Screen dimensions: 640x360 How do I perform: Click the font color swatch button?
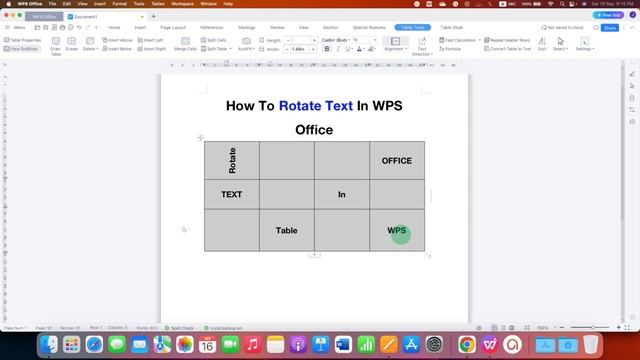pyautogui.click(x=360, y=49)
